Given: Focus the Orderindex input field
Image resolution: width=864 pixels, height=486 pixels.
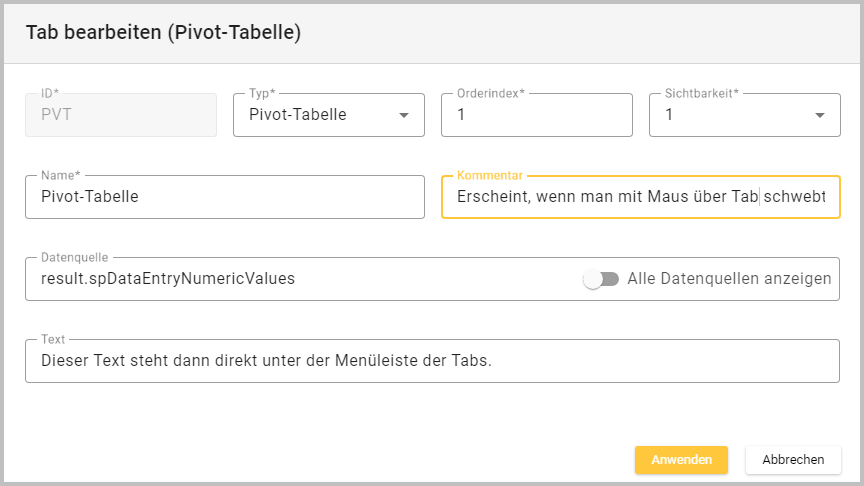Looking at the screenshot, I should [x=536, y=115].
